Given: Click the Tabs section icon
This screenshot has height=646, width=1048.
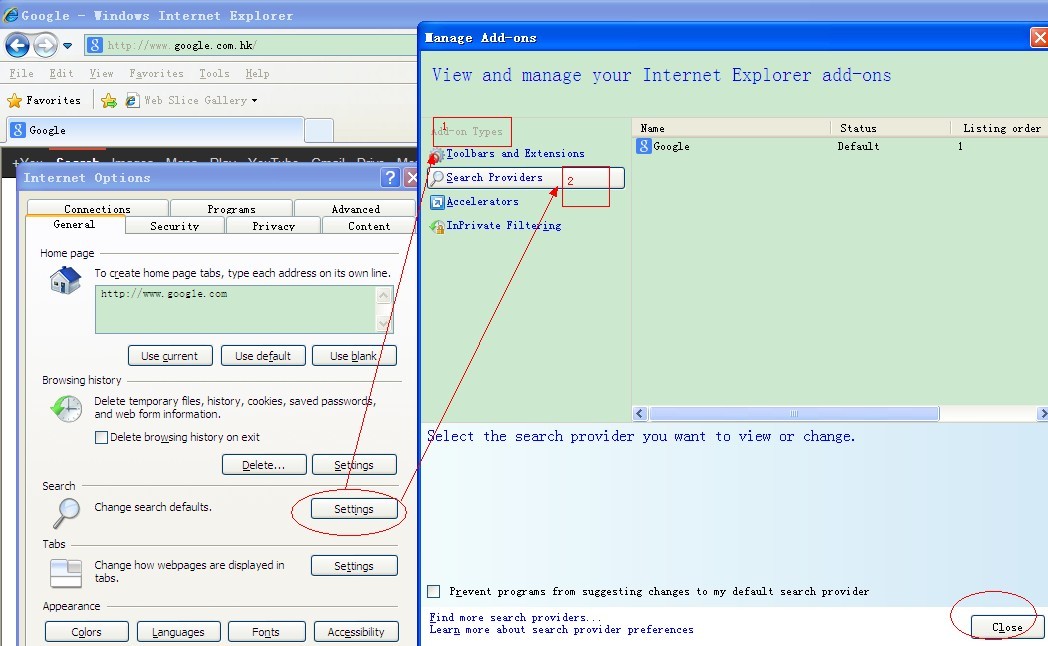Looking at the screenshot, I should tap(66, 573).
